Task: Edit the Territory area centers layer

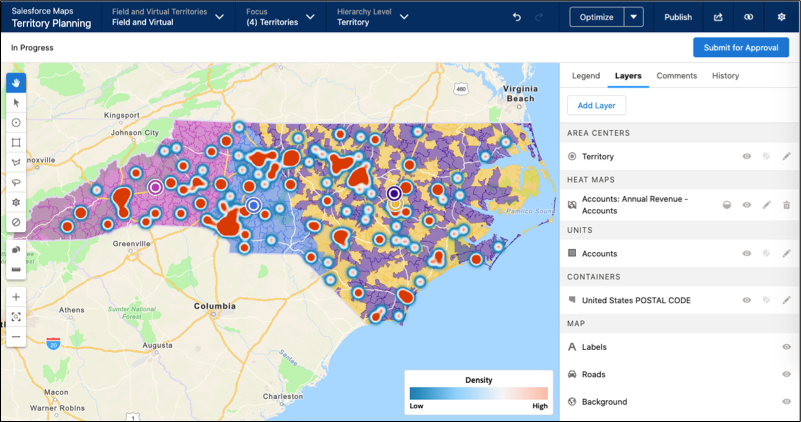Action: point(786,157)
